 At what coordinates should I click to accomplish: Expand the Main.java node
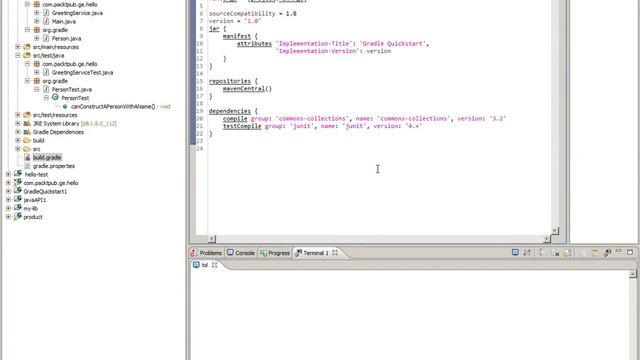(x=37, y=21)
